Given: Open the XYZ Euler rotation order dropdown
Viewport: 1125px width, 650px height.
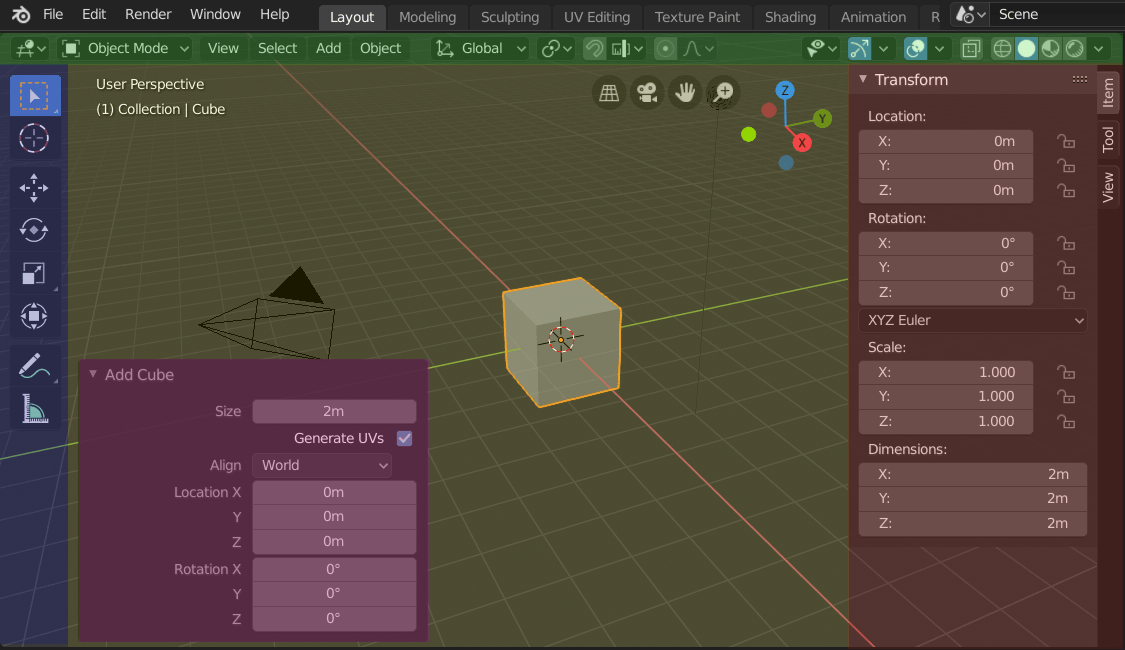Looking at the screenshot, I should pyautogui.click(x=972, y=320).
